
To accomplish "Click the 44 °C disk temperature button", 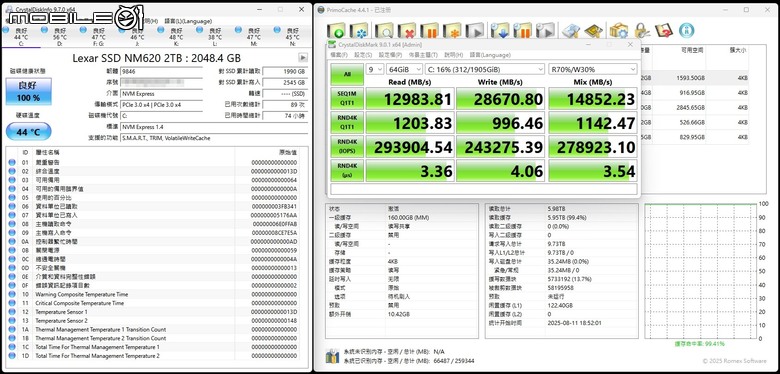I will pos(29,132).
